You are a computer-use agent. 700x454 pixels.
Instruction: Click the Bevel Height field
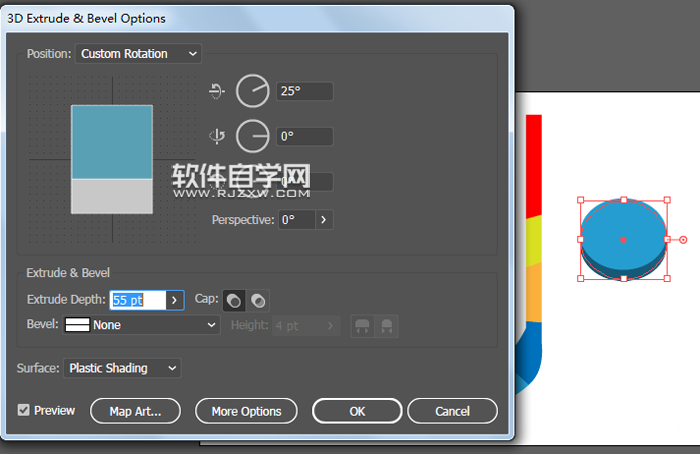tap(297, 325)
